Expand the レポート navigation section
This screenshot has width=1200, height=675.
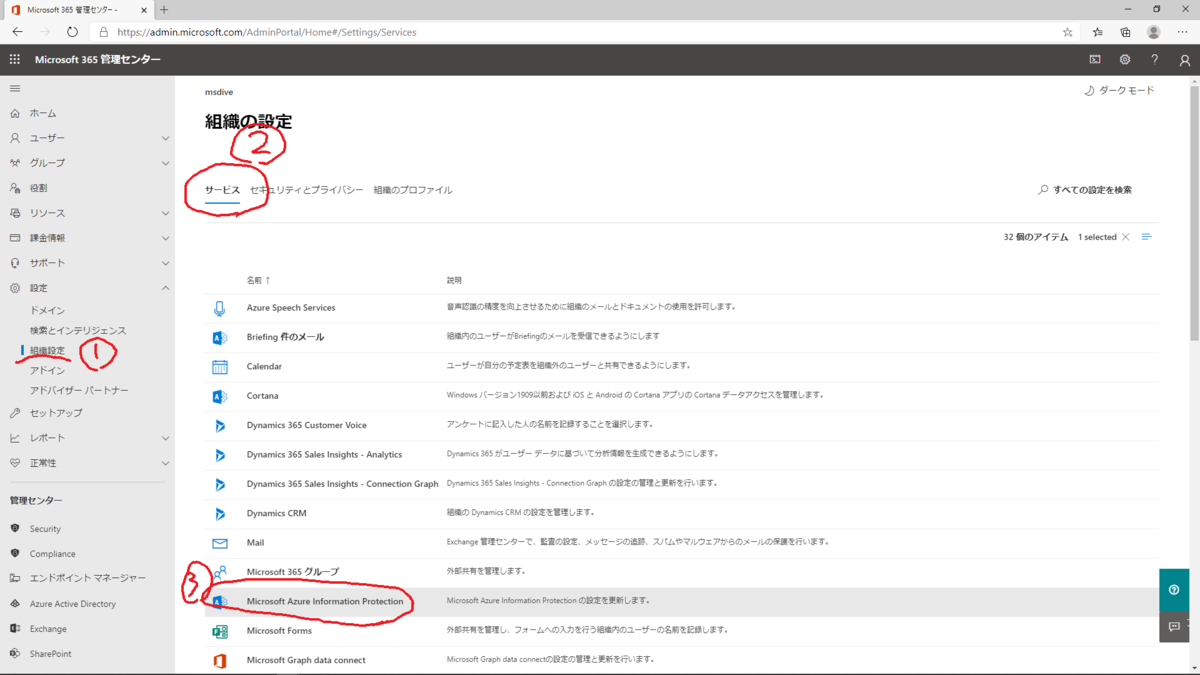tap(166, 438)
